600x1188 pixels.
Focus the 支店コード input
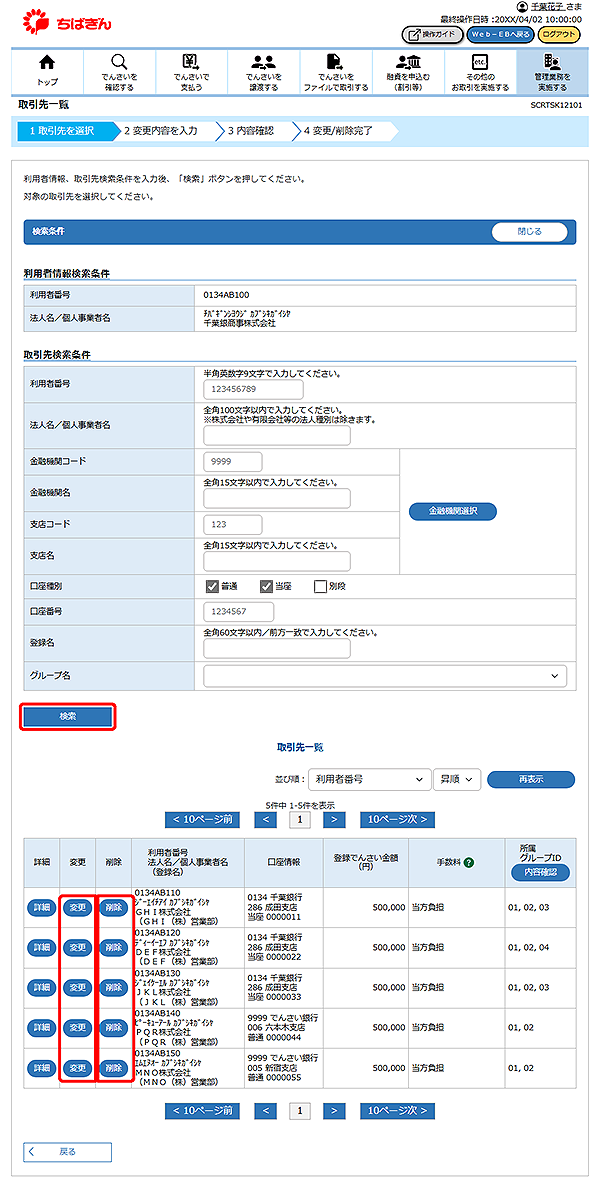(233, 524)
